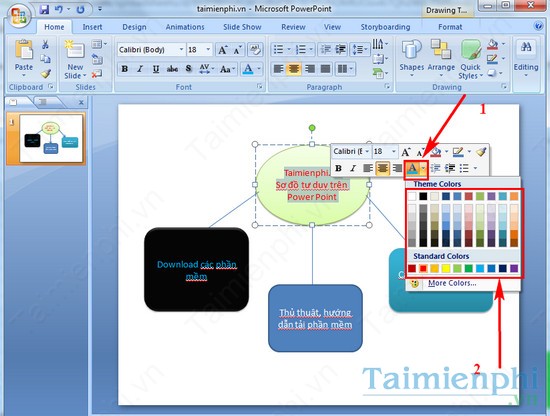Toggle Align Right in ribbon Paragraph group

(x=309, y=69)
